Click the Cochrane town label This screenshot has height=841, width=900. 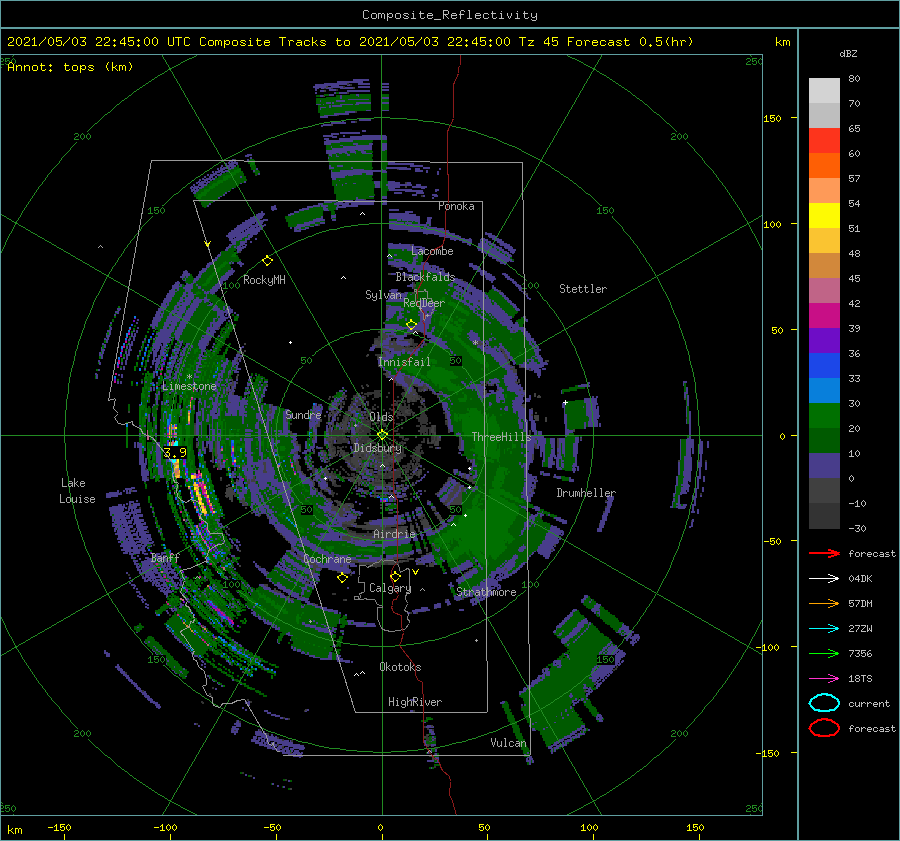[x=327, y=559]
